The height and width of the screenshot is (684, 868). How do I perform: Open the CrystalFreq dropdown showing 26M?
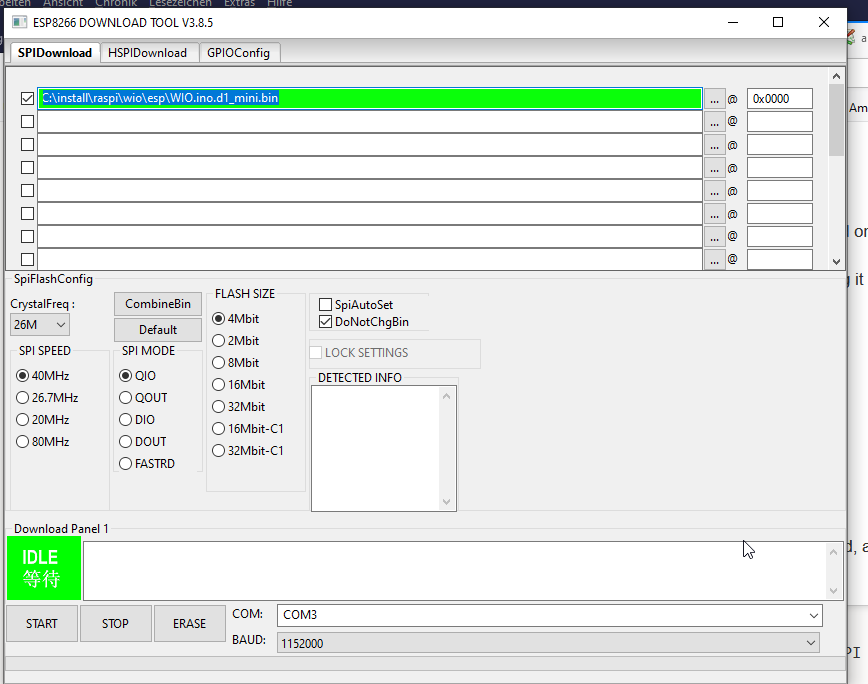[38, 324]
